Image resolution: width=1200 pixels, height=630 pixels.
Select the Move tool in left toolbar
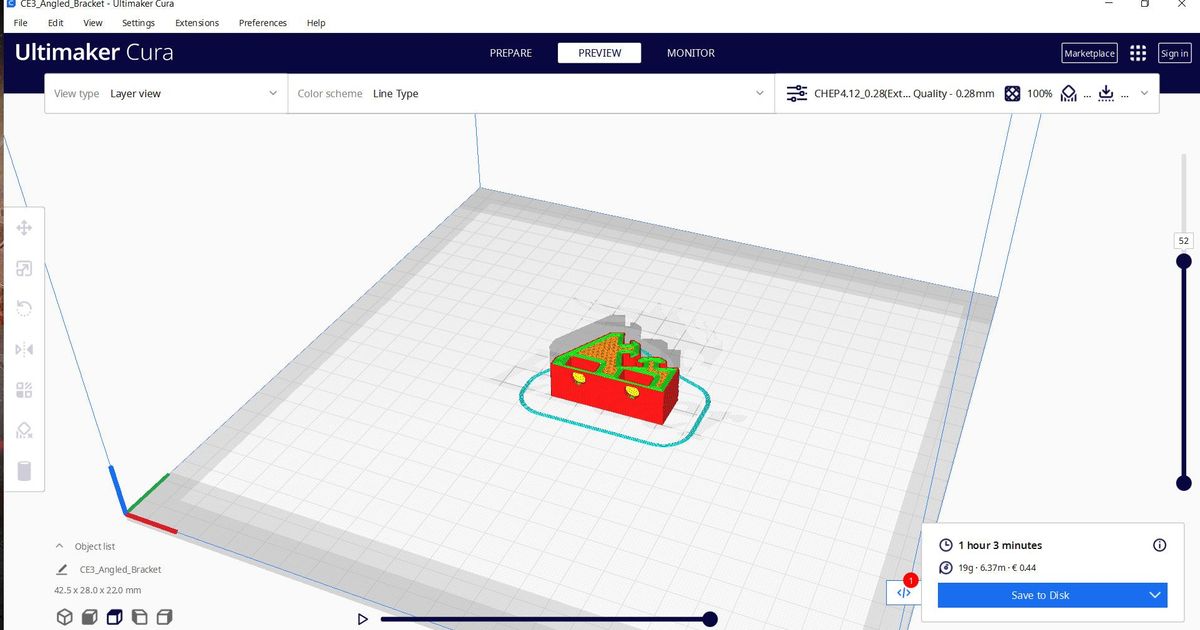point(25,228)
